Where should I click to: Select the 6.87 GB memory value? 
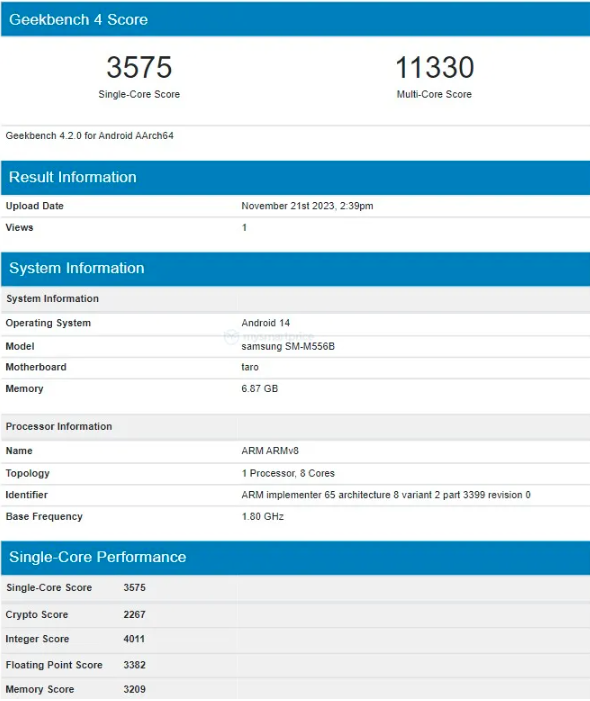coord(260,389)
